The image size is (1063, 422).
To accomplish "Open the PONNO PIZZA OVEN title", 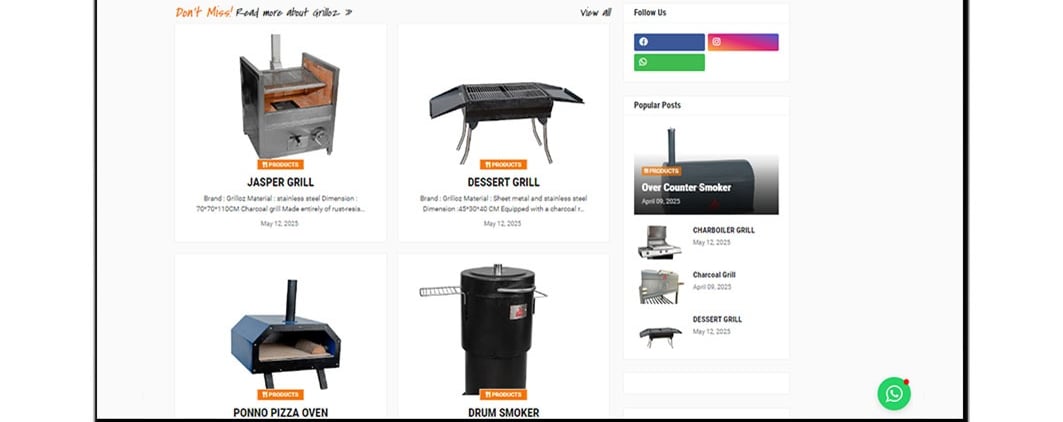I will pos(280,413).
